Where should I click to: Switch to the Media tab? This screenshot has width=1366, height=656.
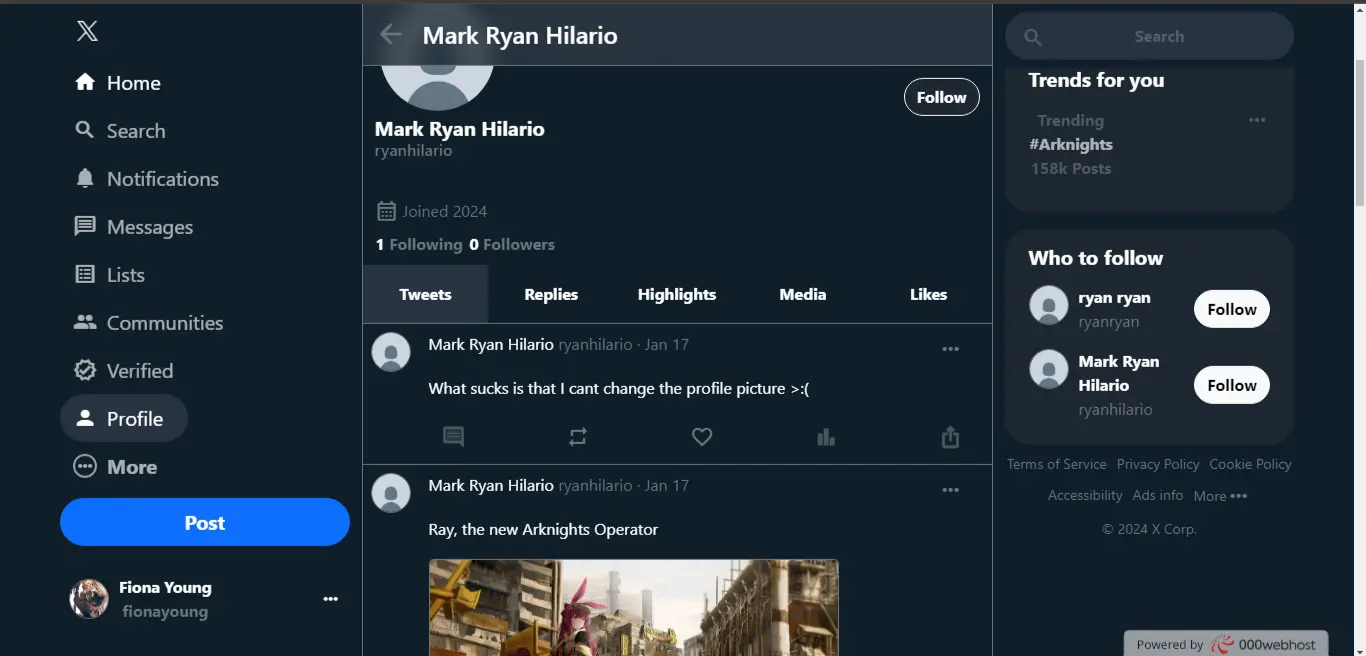tap(802, 294)
